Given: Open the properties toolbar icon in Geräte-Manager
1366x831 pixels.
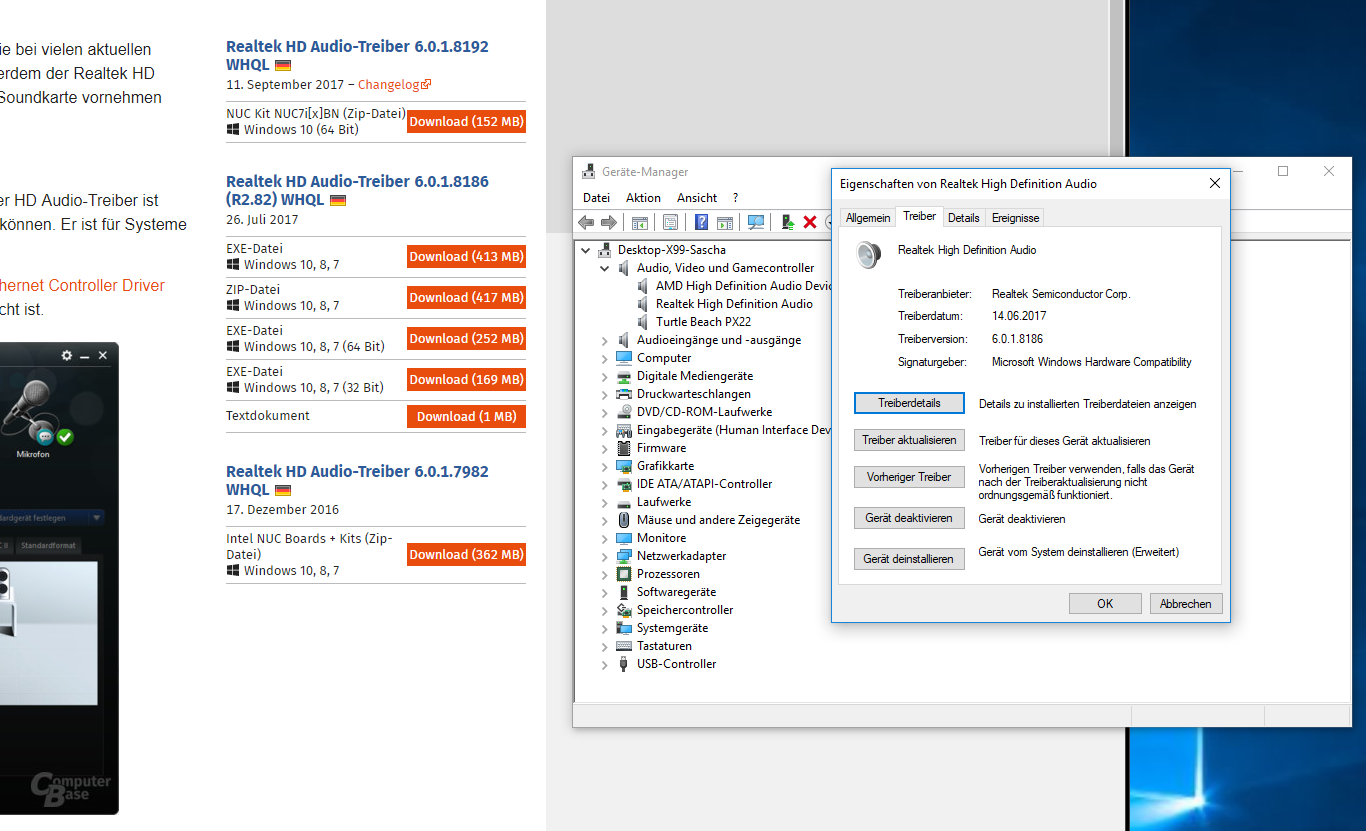Looking at the screenshot, I should tap(670, 222).
